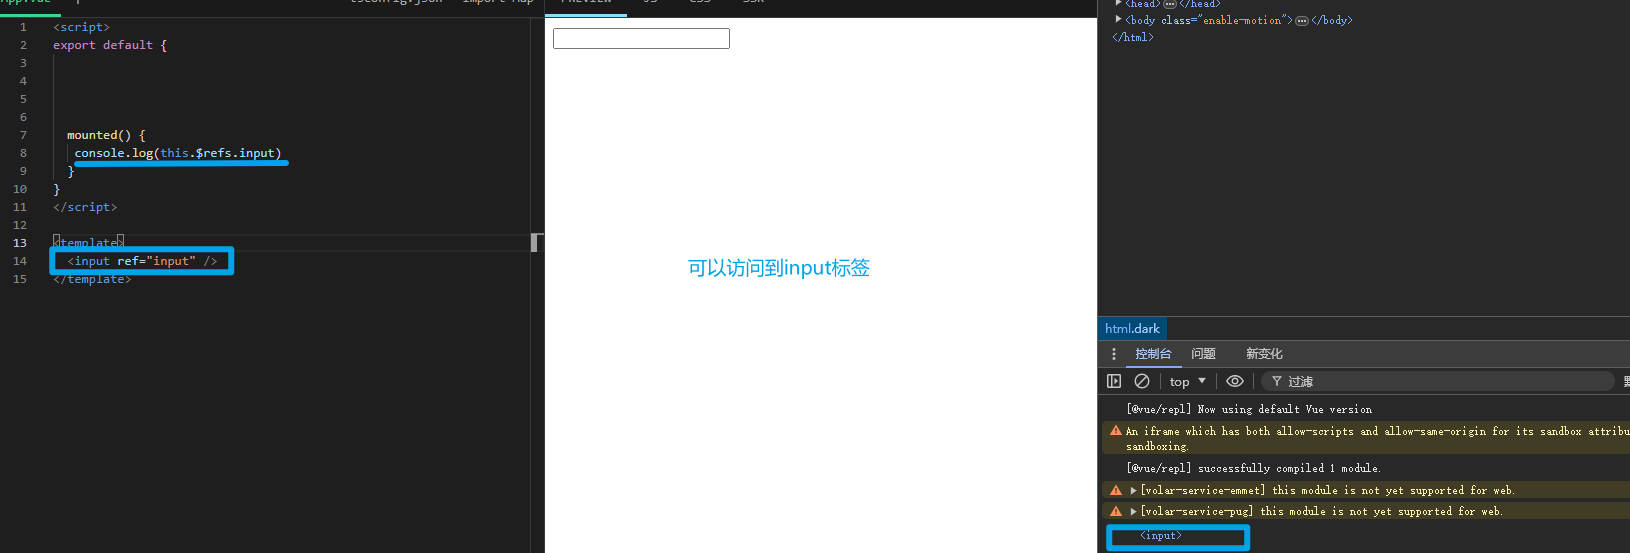Focus the 过滤 console filter field
This screenshot has width=1630, height=553.
pos(1439,381)
